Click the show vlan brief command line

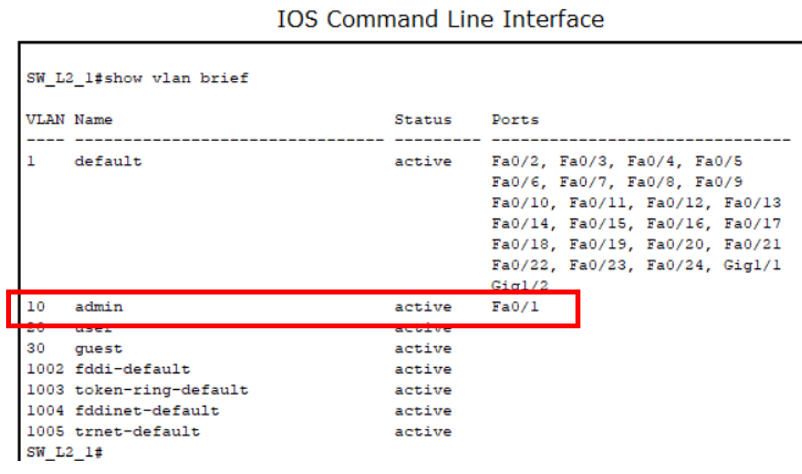pos(138,79)
